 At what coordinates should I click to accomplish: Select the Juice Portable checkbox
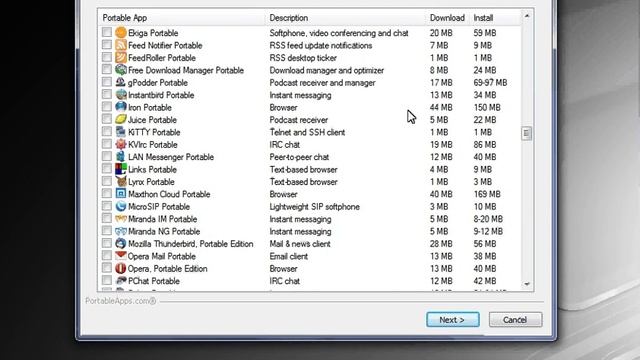tap(107, 119)
